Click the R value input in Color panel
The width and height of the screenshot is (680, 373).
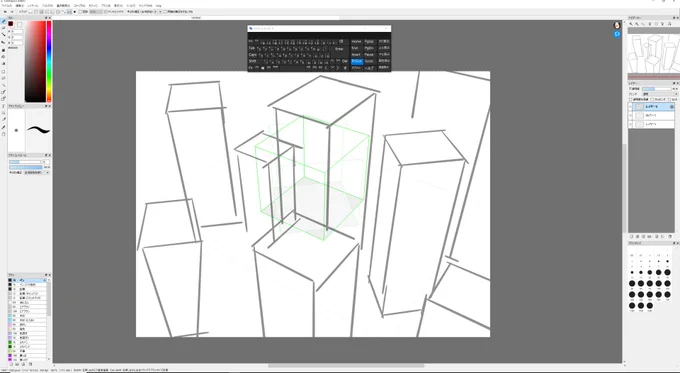click(x=16, y=32)
